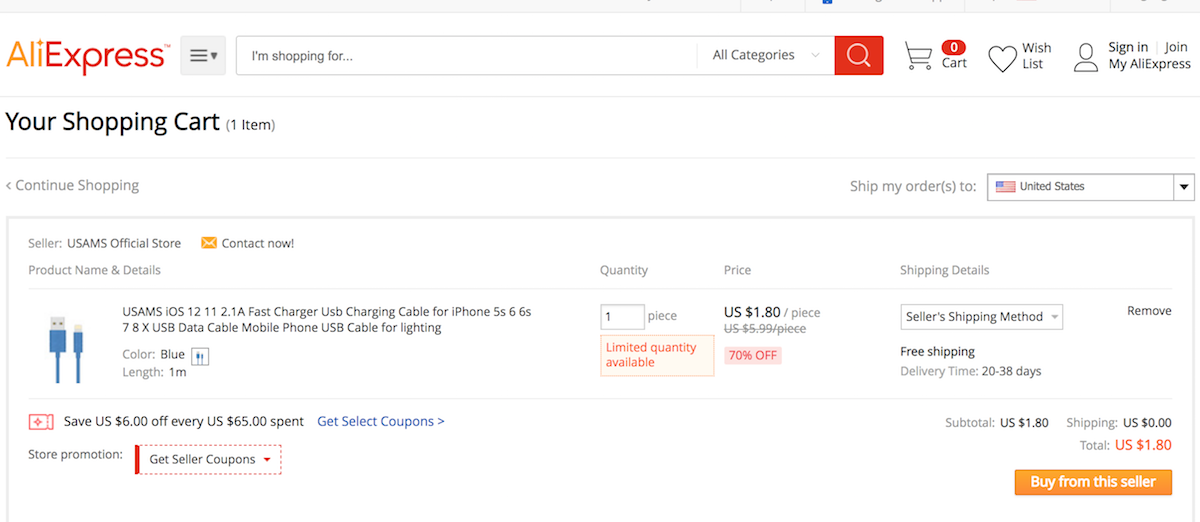Click the Sign in link
Image resolution: width=1200 pixels, height=522 pixels.
coord(1128,47)
